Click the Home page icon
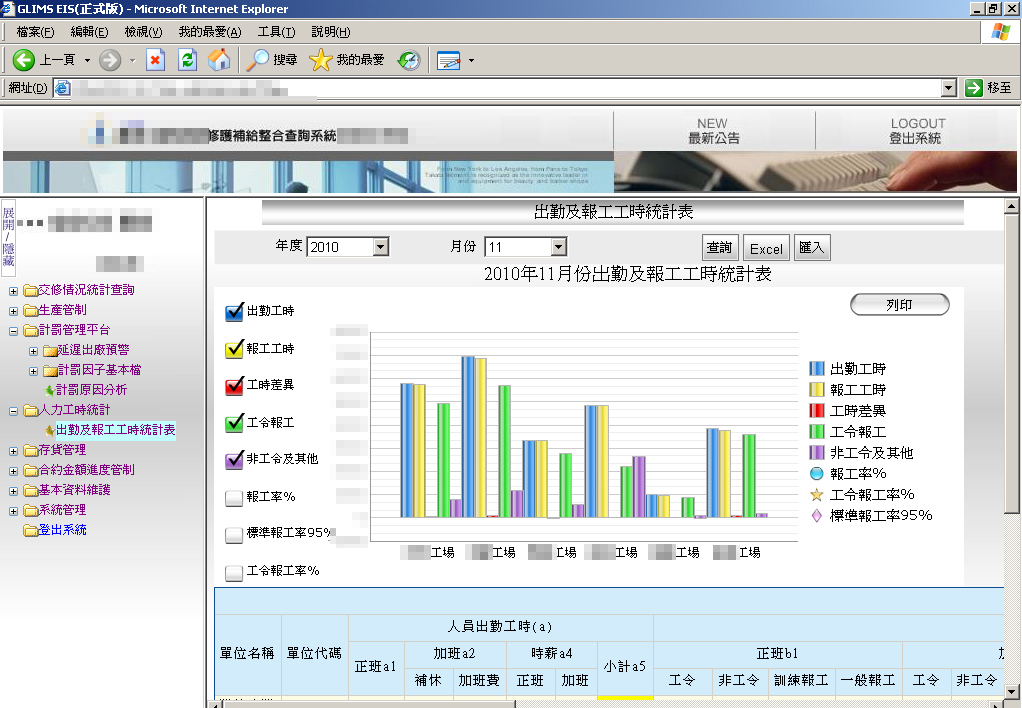 pos(219,60)
